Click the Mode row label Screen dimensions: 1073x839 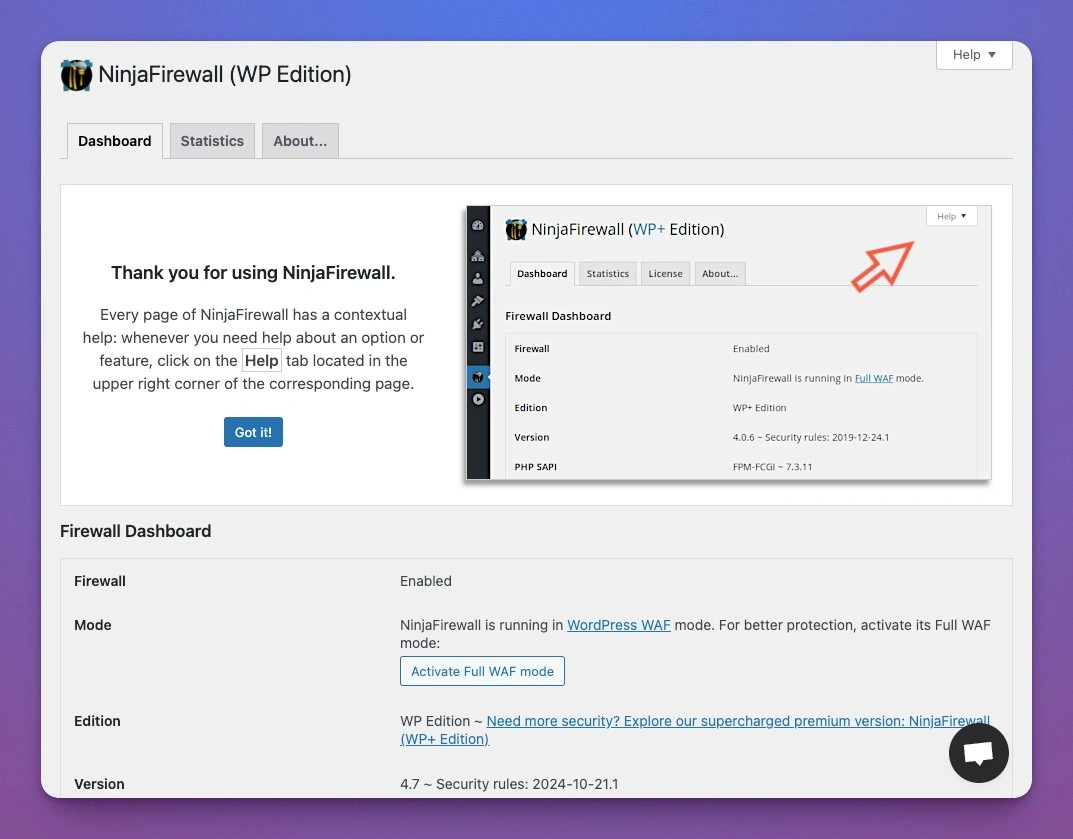(92, 625)
